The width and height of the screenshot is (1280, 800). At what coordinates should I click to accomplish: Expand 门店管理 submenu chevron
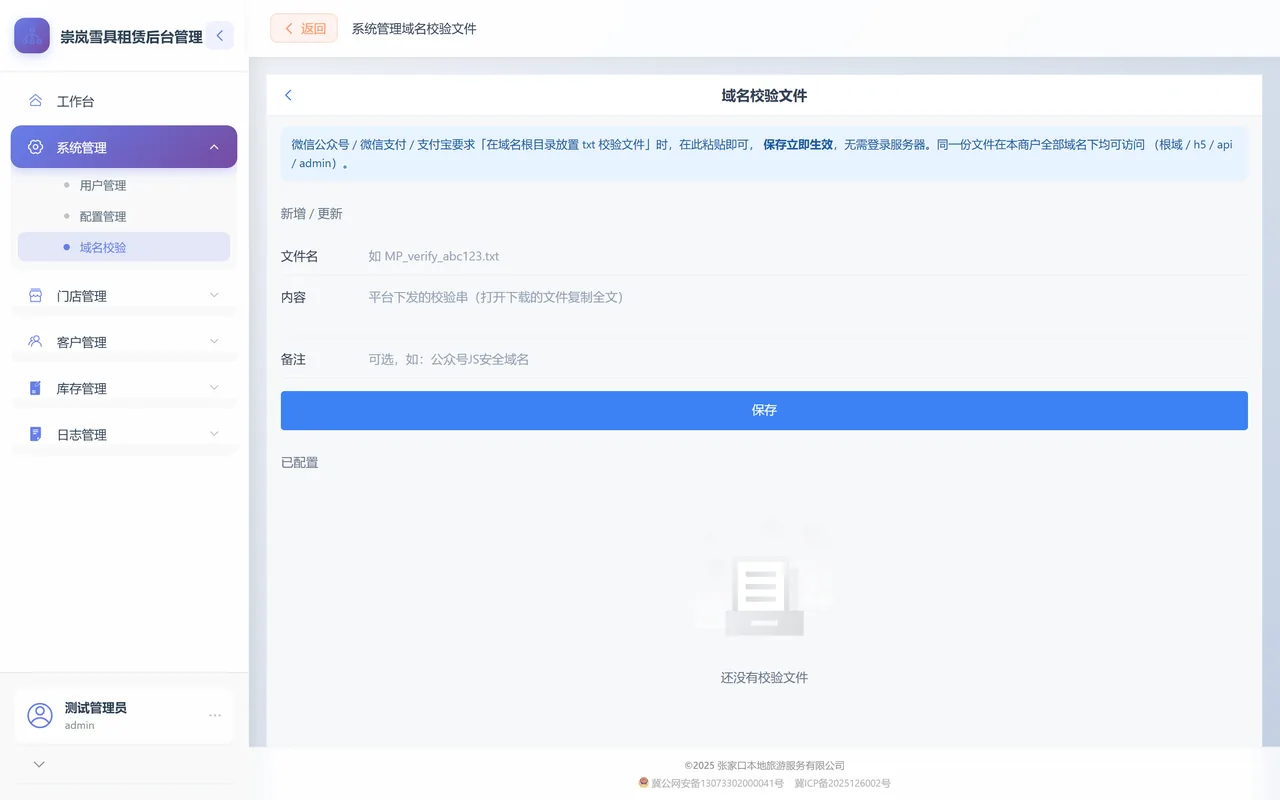point(214,295)
